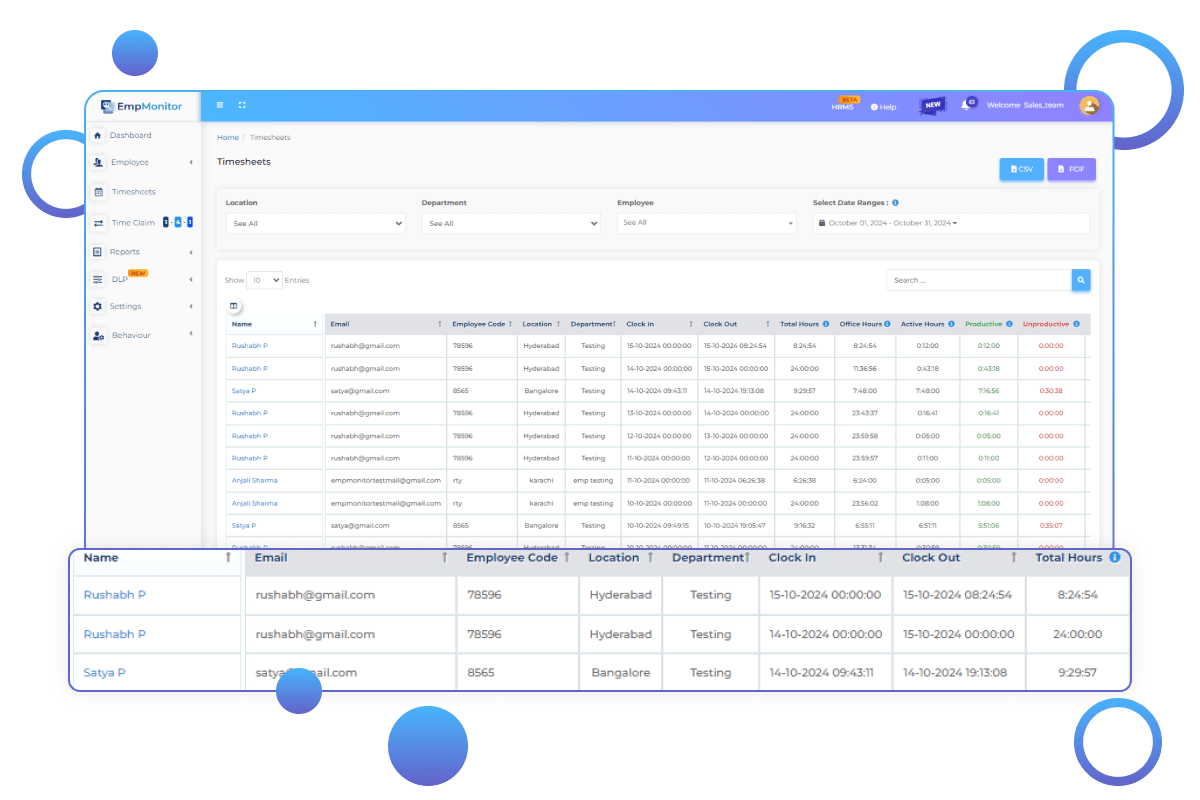1200x800 pixels.
Task: Toggle the sidebar hamburger menu icon
Action: point(220,105)
